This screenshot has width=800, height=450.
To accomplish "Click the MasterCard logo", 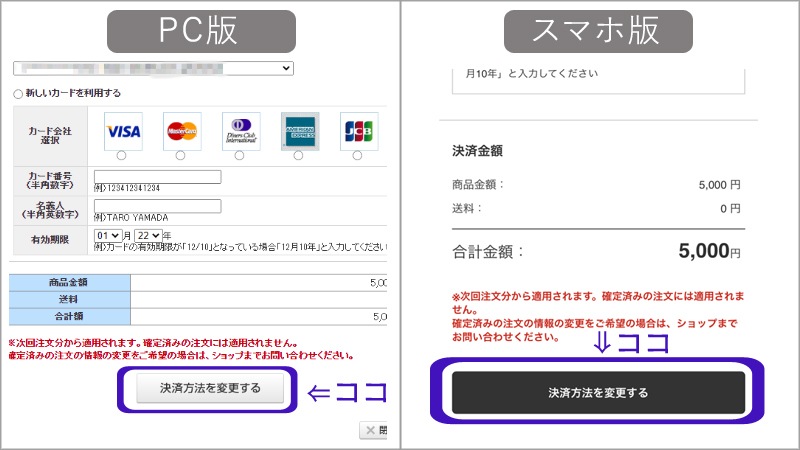I will pos(181,131).
